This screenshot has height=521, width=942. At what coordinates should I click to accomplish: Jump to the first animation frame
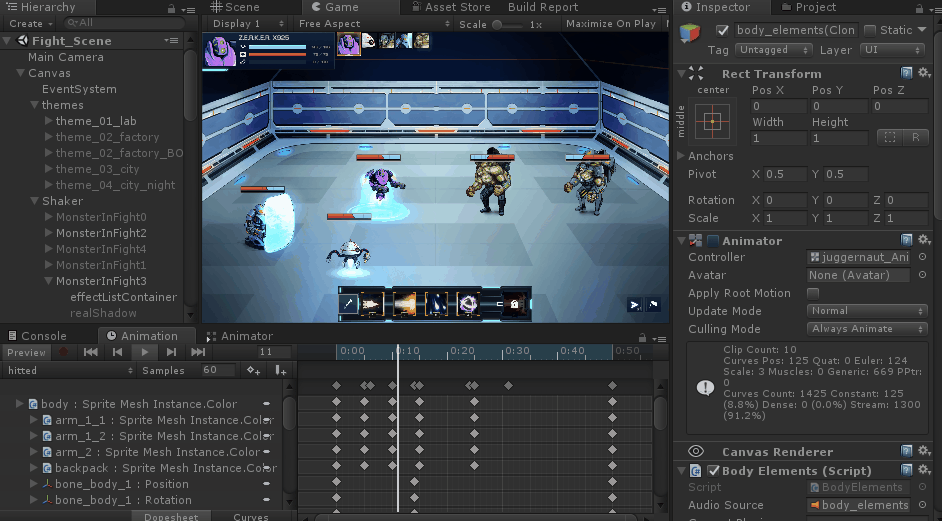pos(91,352)
